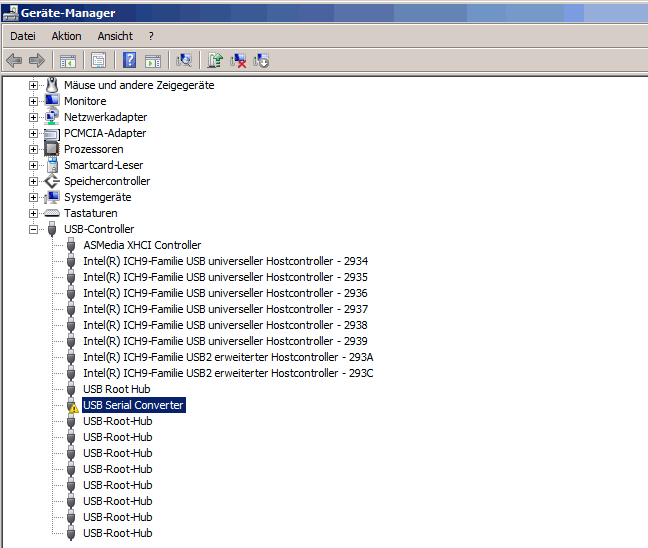Select the USB Serial Converter entry

point(133,405)
